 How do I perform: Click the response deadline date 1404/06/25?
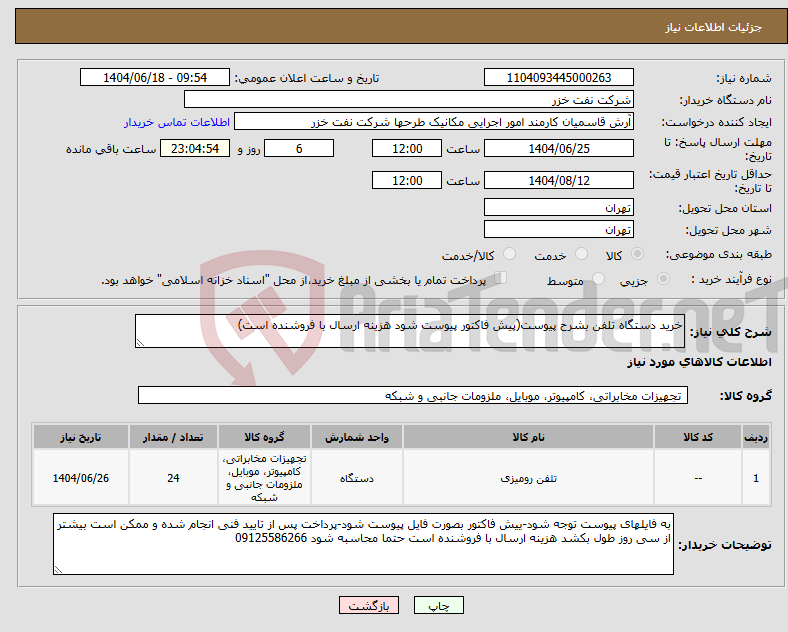pos(558,148)
